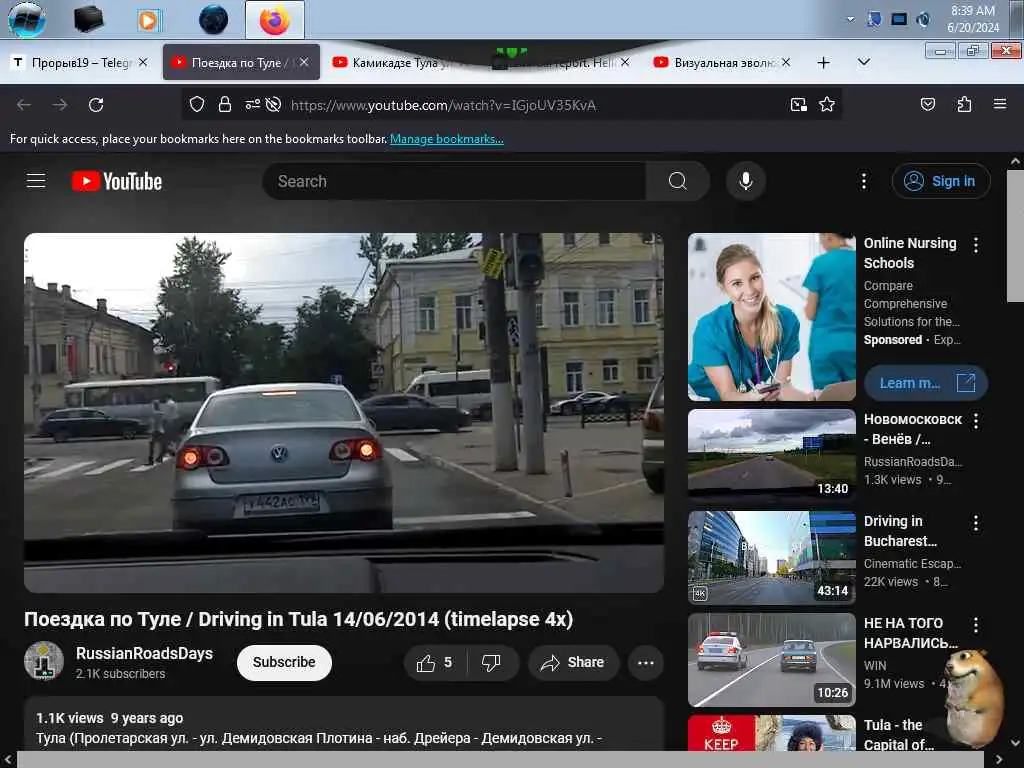Open the YouTube guide hamburger menu

[x=36, y=181]
